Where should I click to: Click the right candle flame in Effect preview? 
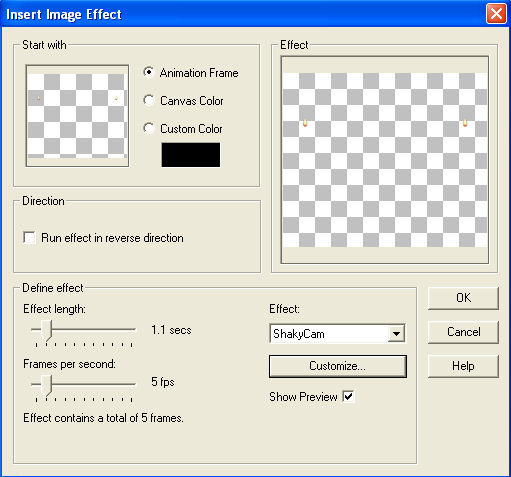(x=465, y=123)
